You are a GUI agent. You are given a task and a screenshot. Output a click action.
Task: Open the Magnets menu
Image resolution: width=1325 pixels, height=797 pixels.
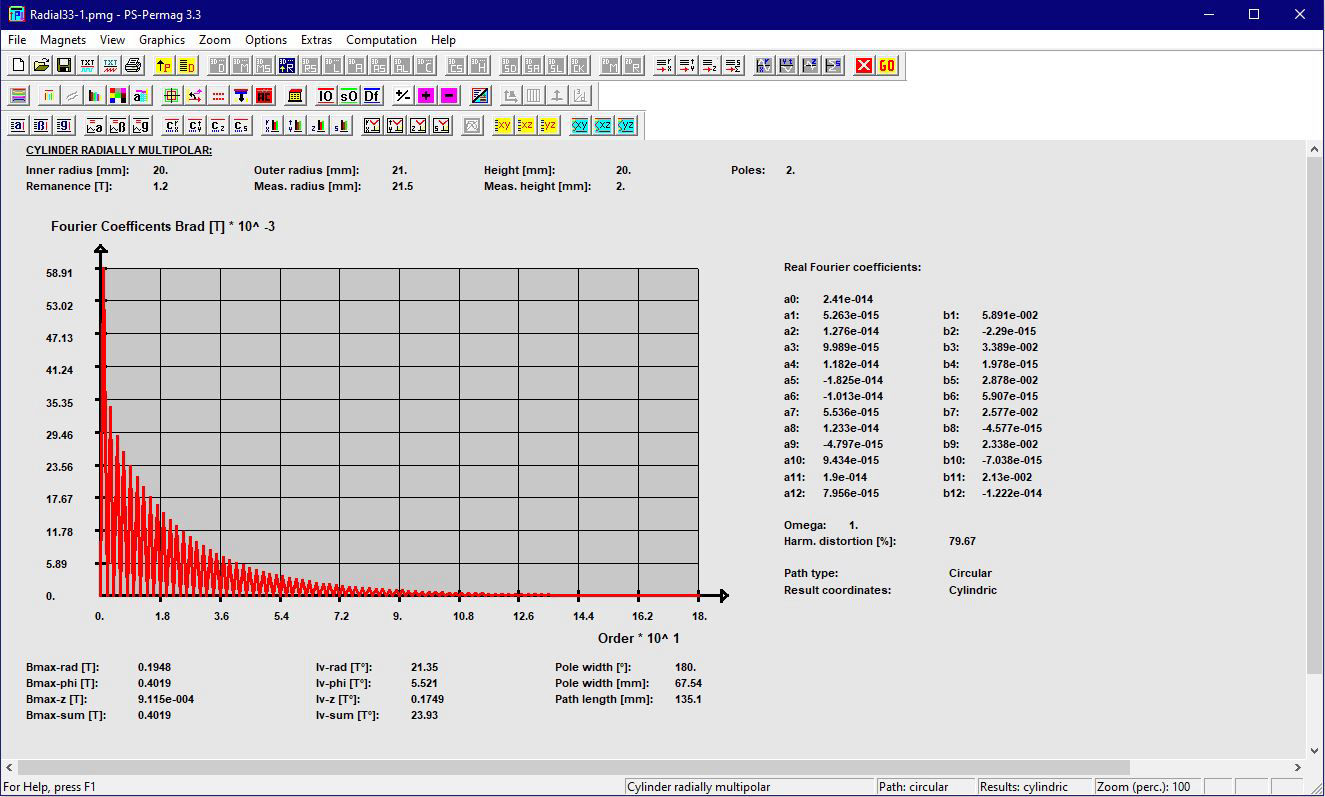pos(63,40)
